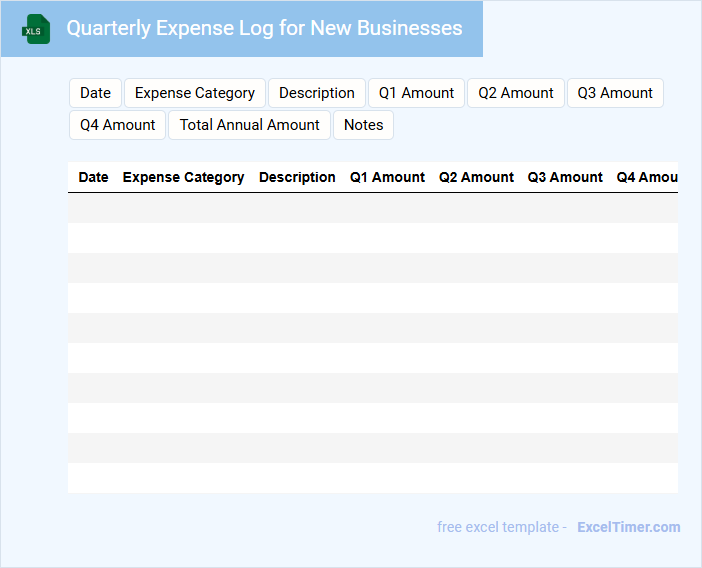
Task: Click the Q2 Amount column header
Action: [476, 177]
